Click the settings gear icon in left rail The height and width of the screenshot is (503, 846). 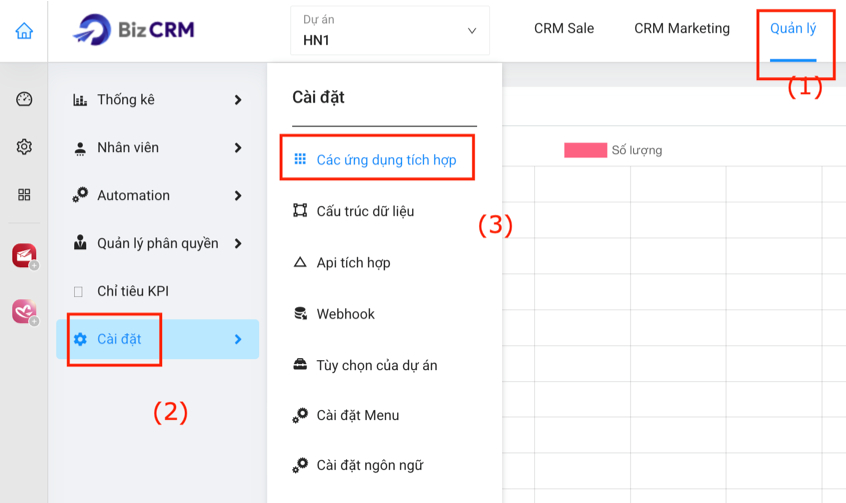click(x=24, y=147)
